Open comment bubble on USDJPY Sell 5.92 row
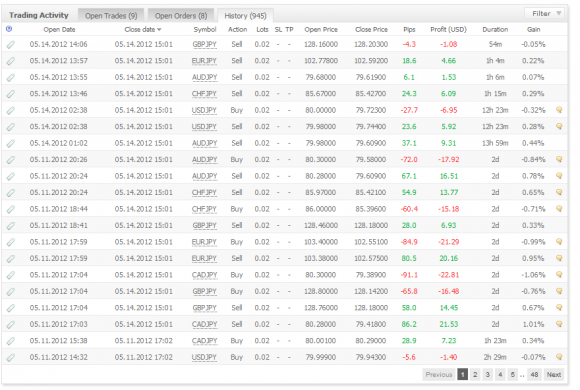This screenshot has height=390, width=580. coord(559,126)
